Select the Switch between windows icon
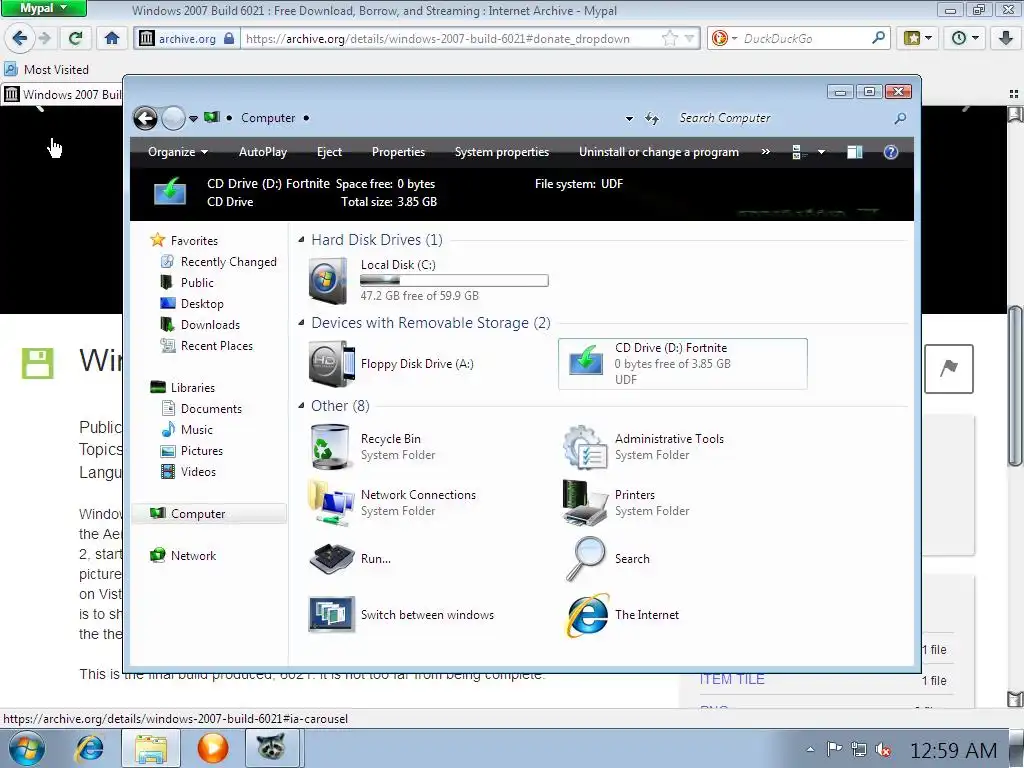The height and width of the screenshot is (768, 1024). [331, 615]
